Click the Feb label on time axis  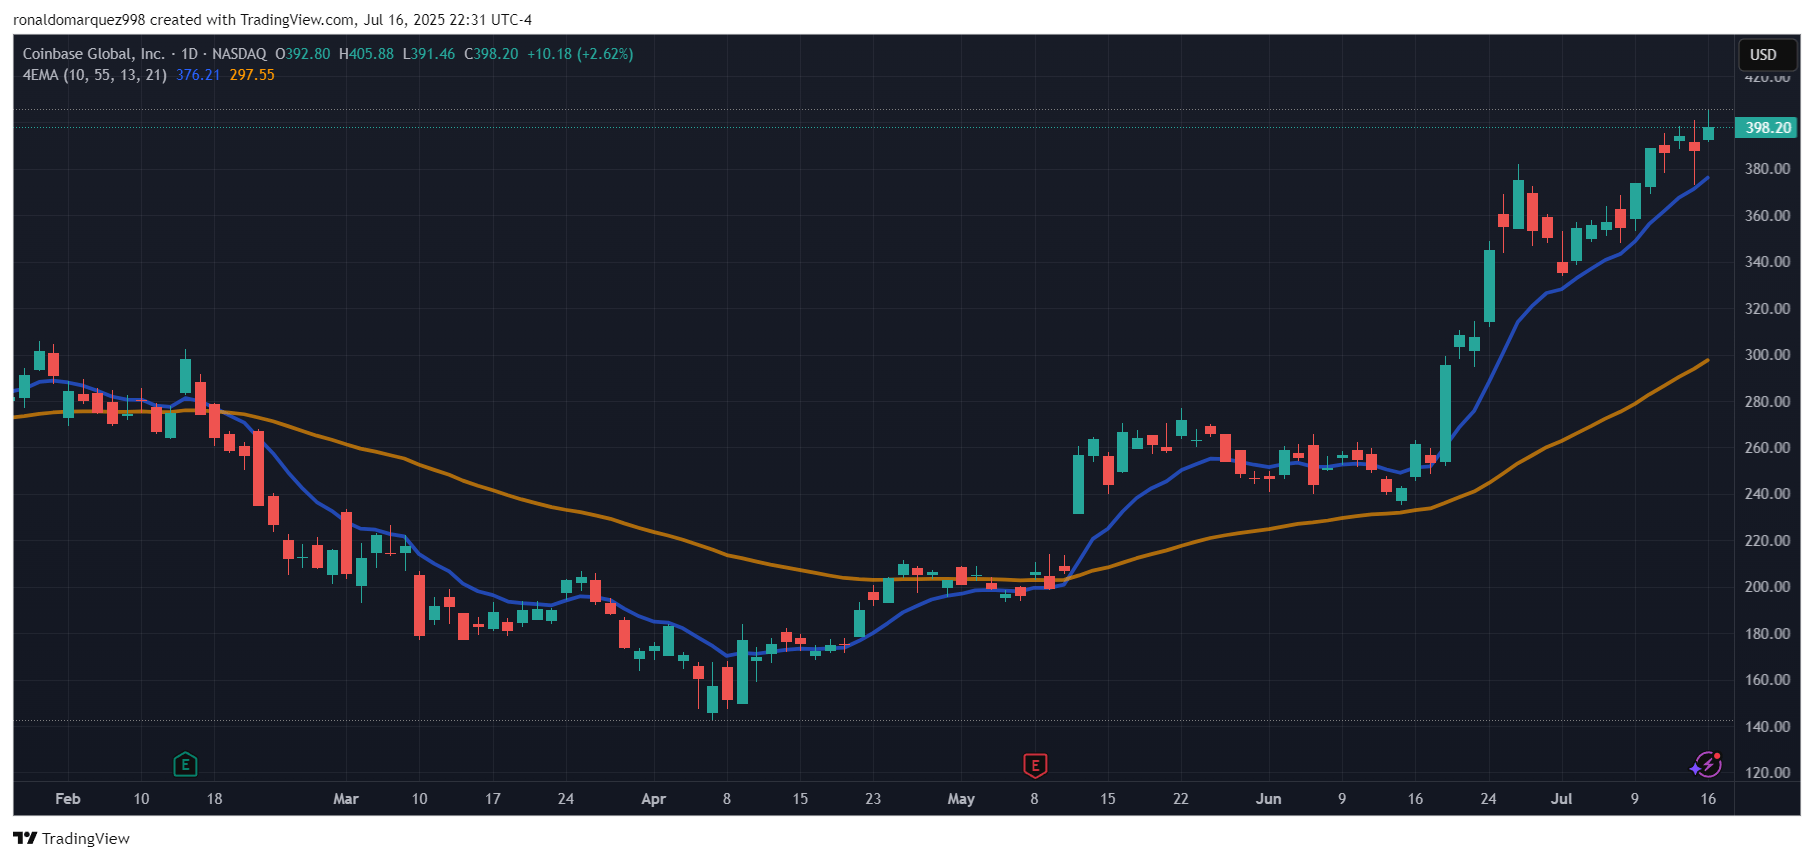(x=68, y=799)
